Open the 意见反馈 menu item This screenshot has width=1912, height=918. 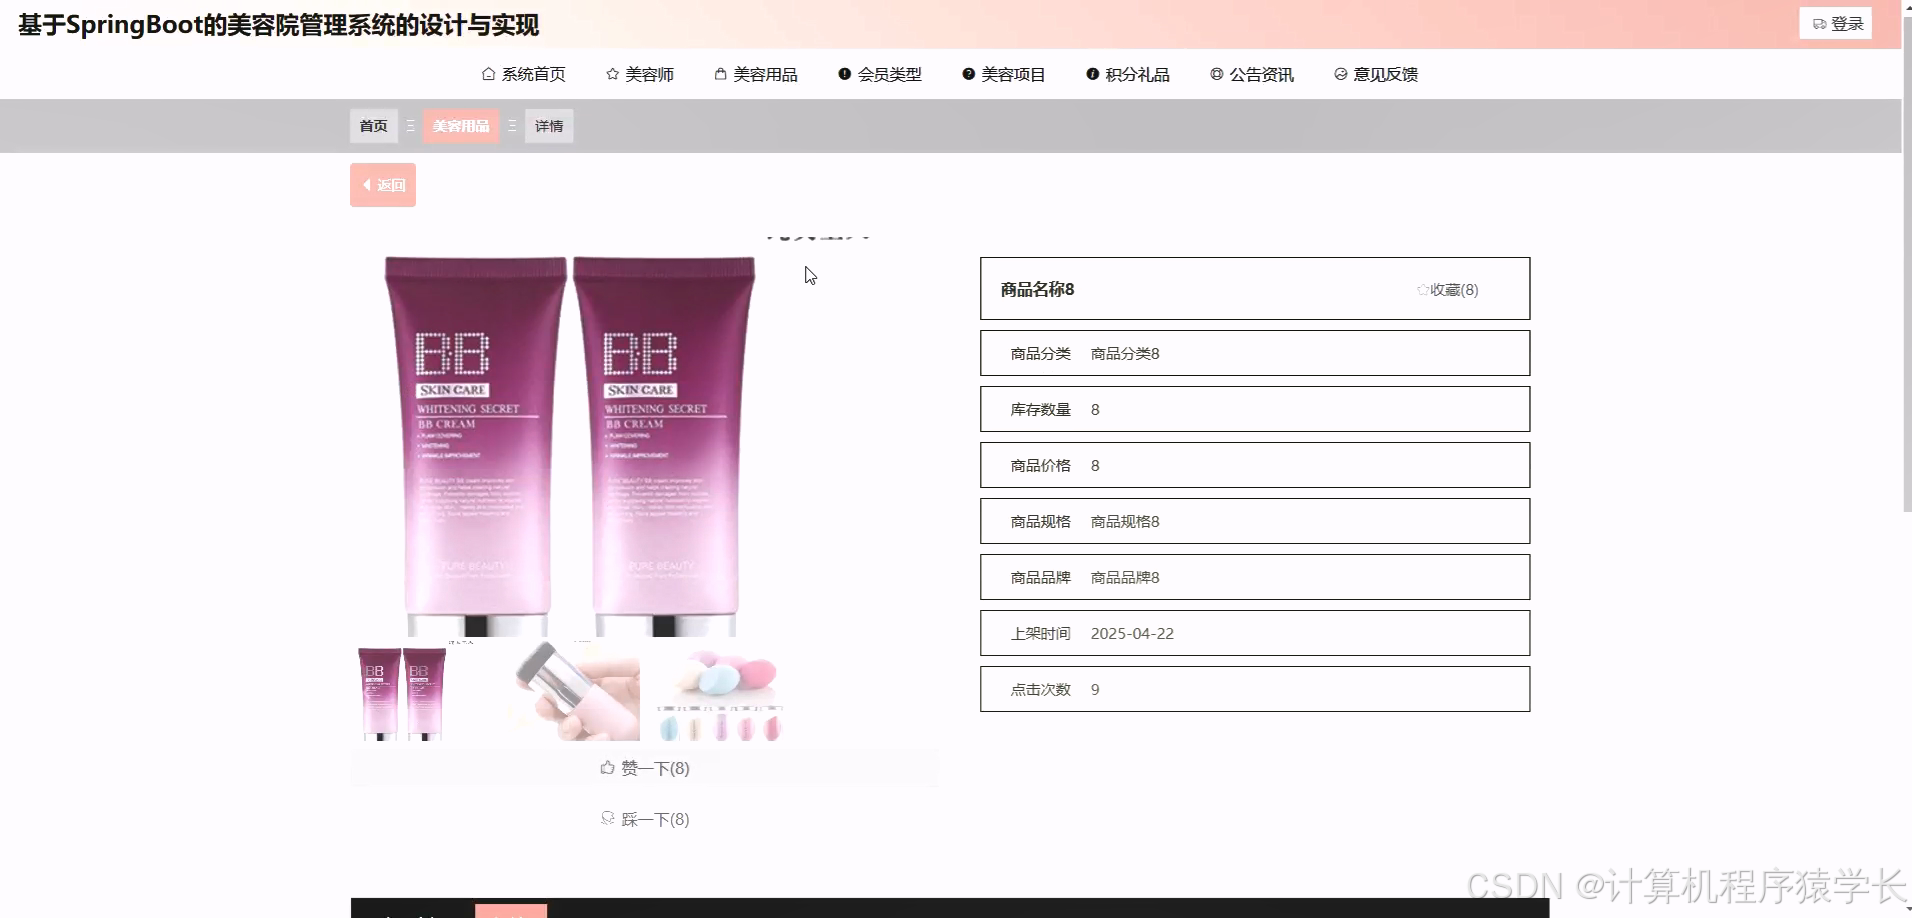[x=1376, y=74]
